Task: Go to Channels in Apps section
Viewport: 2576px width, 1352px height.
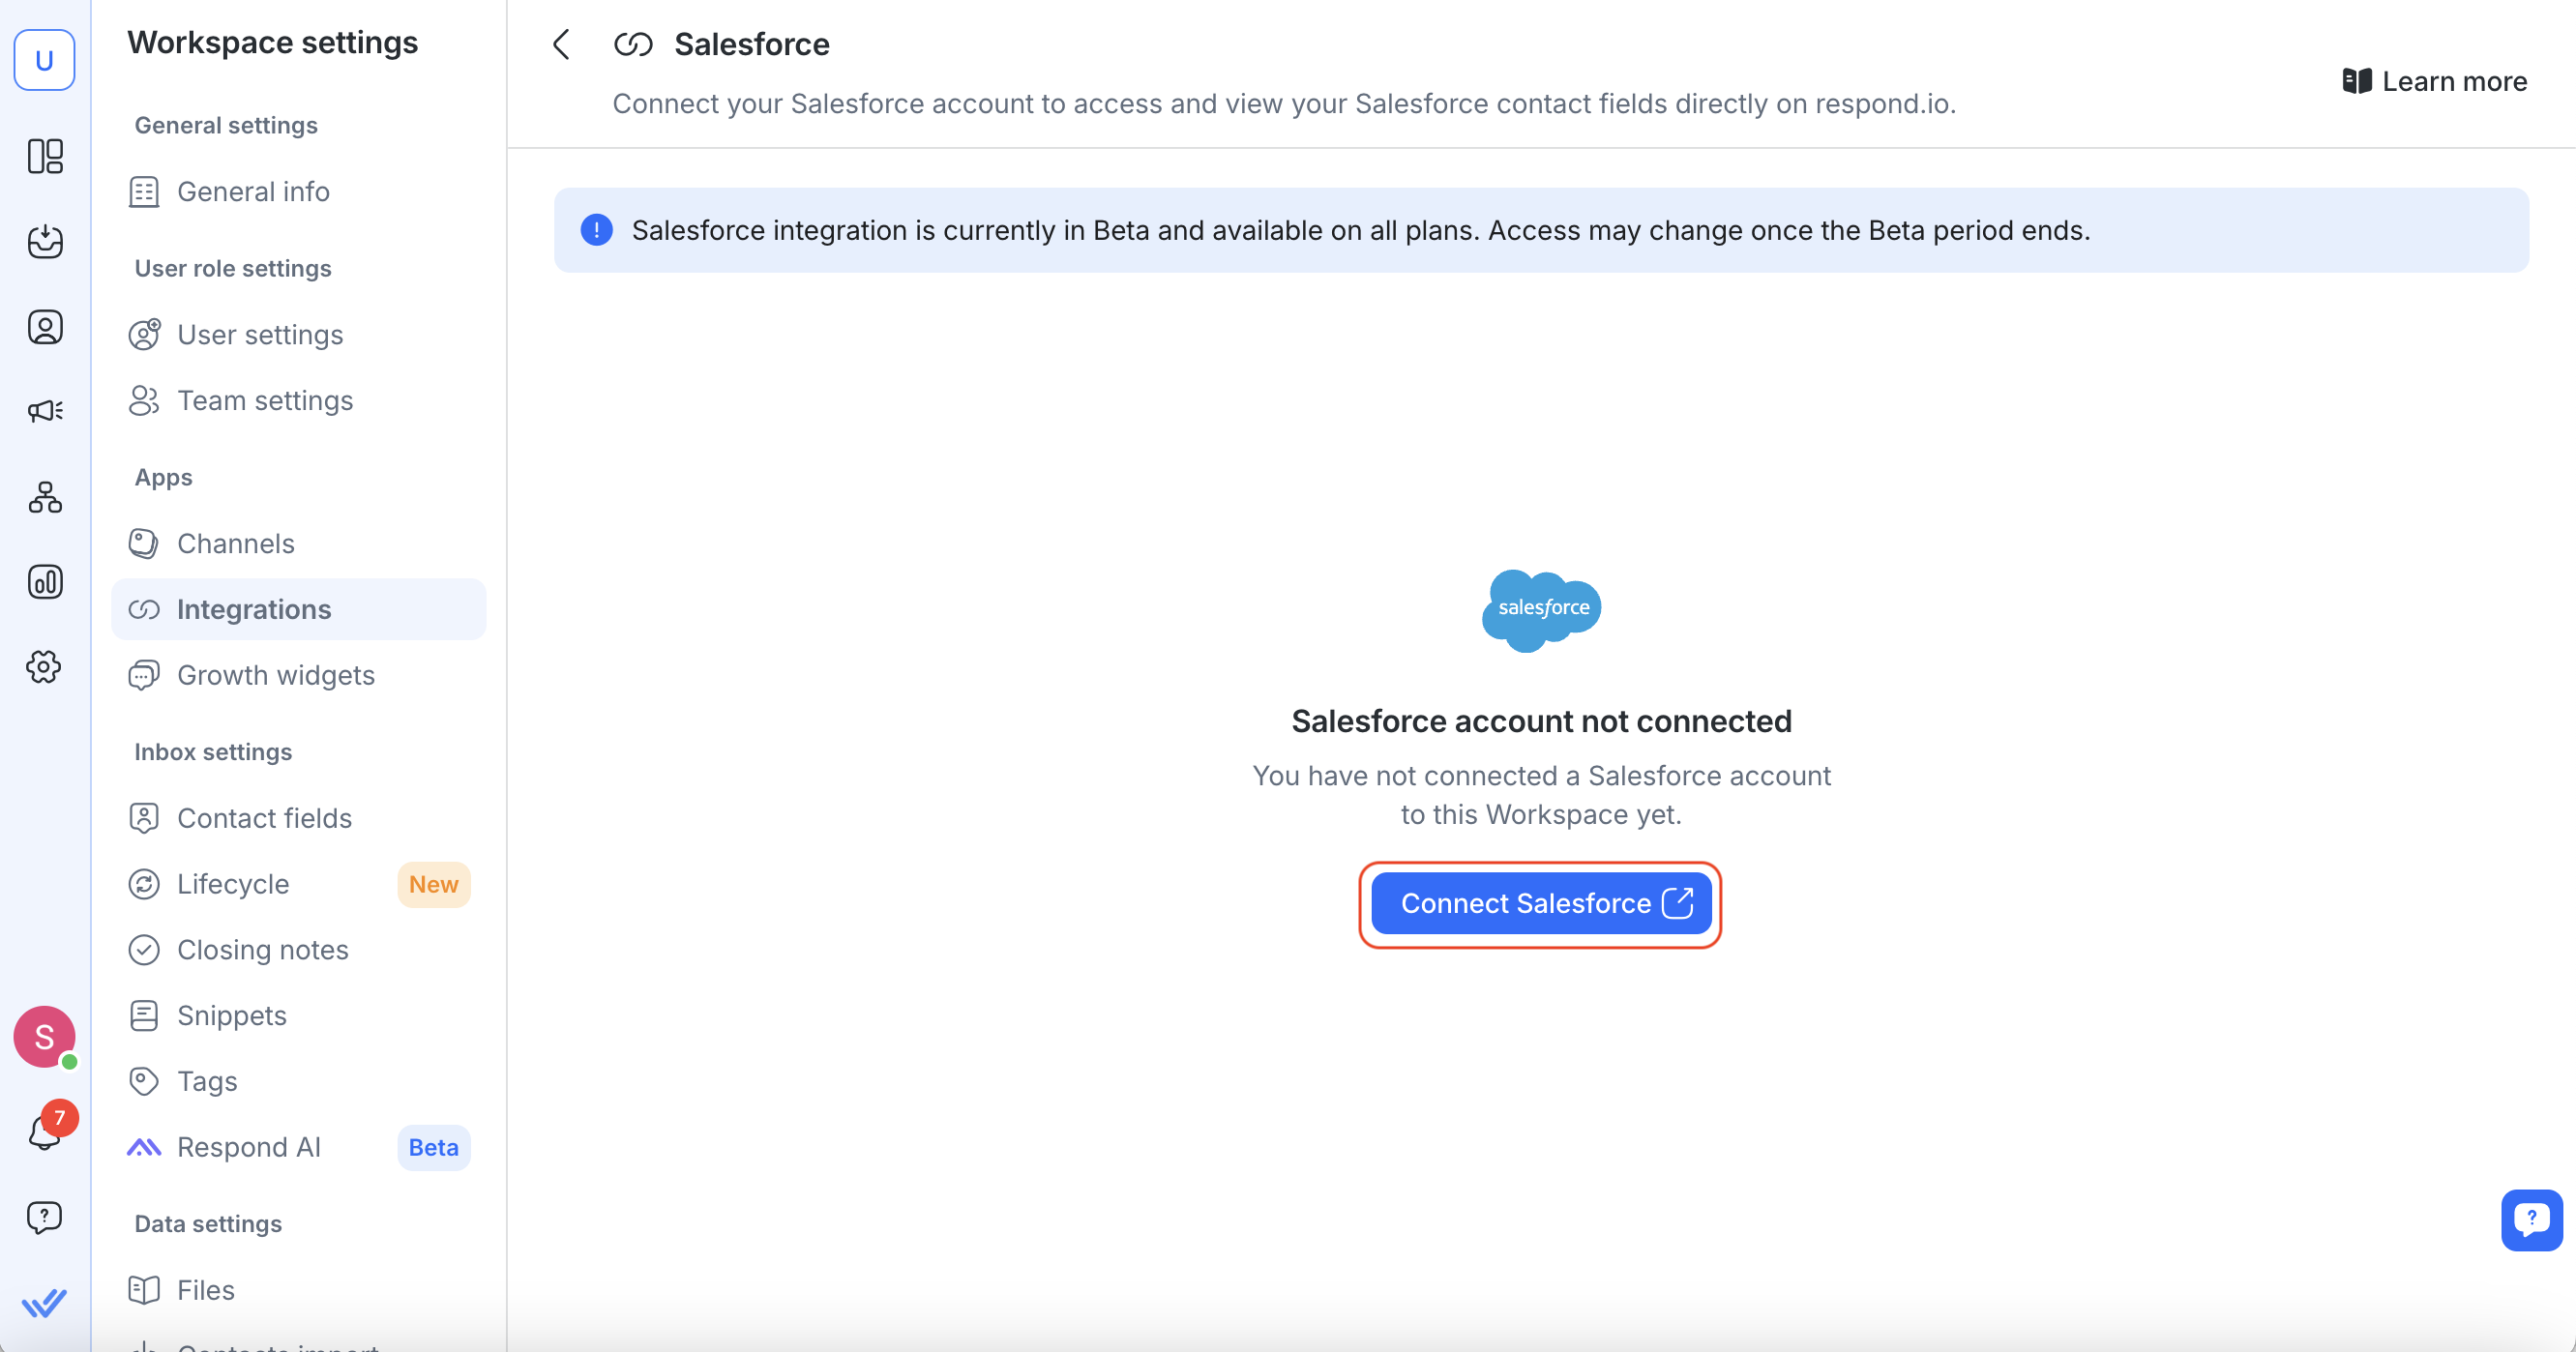Action: point(236,543)
